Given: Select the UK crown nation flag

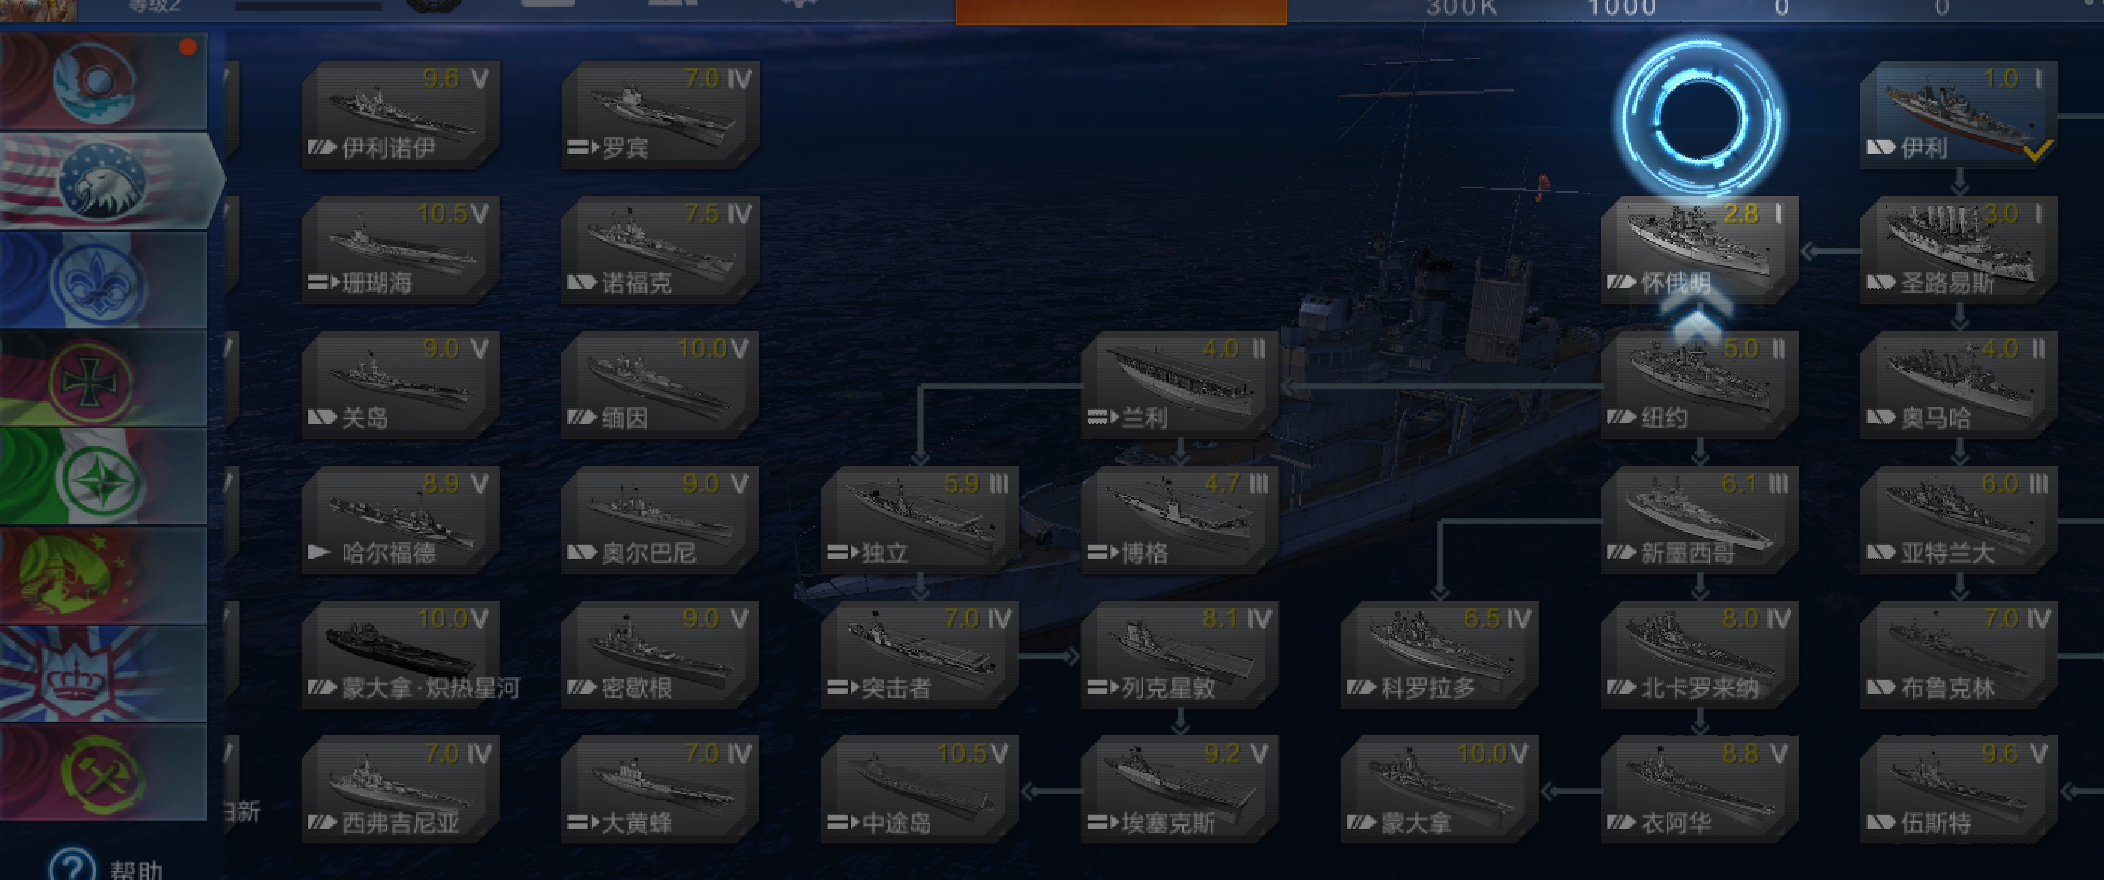Looking at the screenshot, I should coord(104,674).
